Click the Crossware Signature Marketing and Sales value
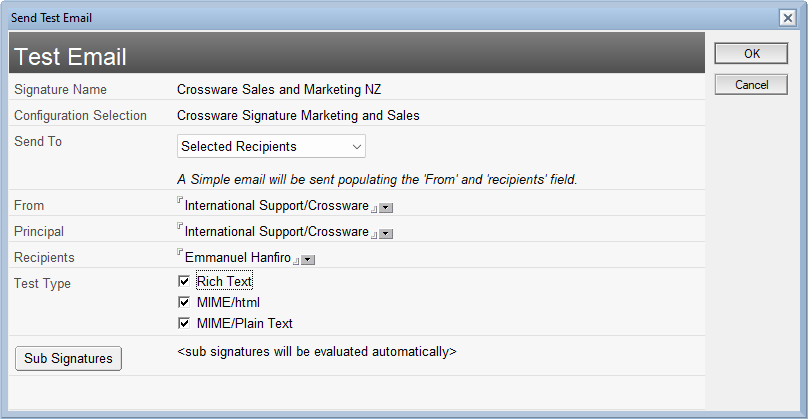This screenshot has height=419, width=808. (x=298, y=115)
